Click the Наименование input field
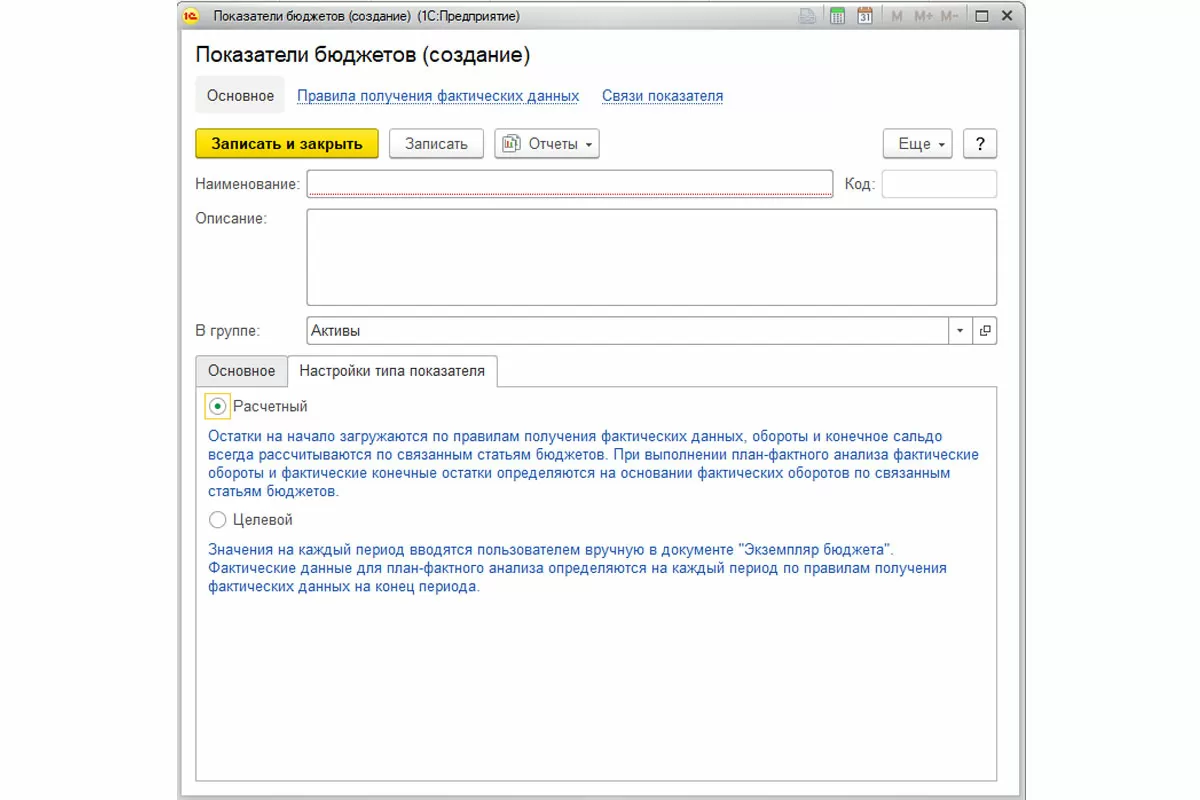The width and height of the screenshot is (1200, 800). tap(570, 184)
